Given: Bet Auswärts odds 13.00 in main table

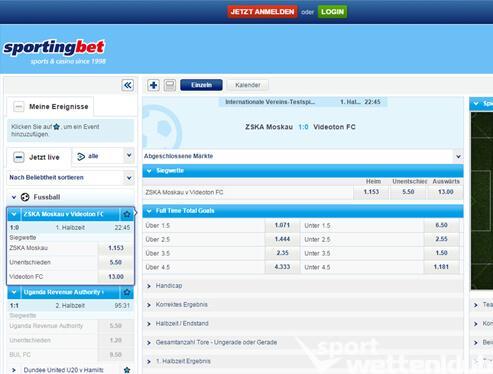Looking at the screenshot, I should coord(445,192).
